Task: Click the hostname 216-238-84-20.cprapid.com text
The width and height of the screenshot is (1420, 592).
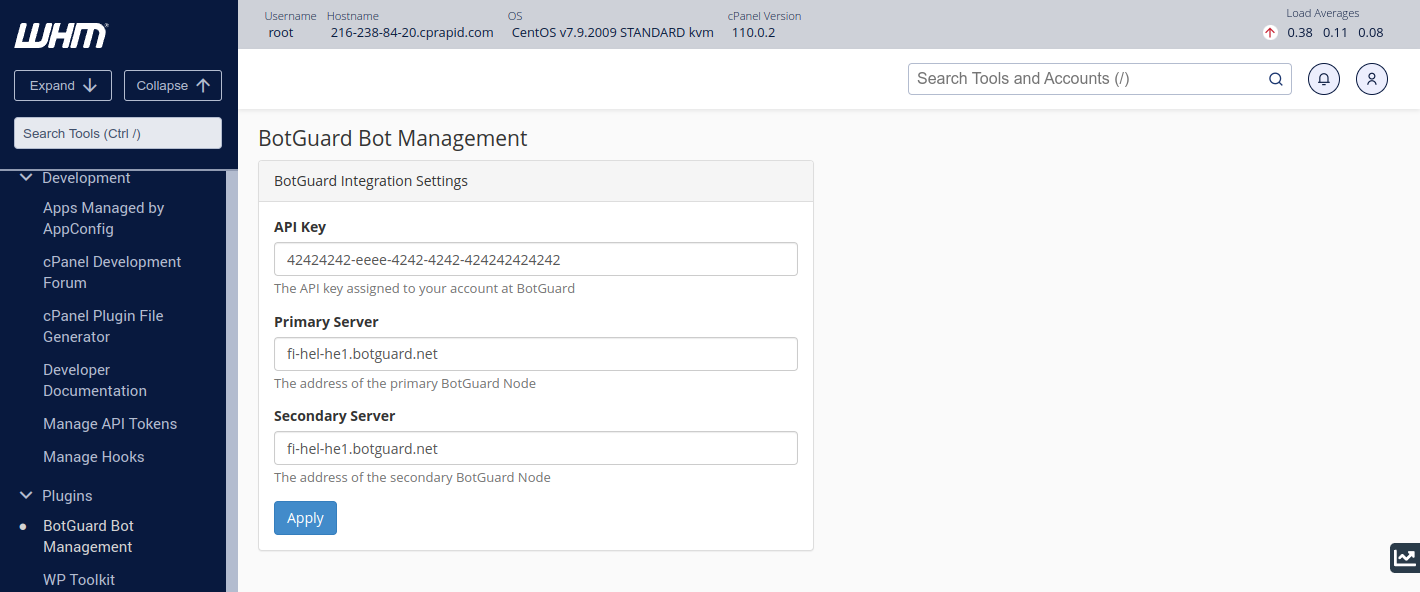Action: click(x=412, y=32)
